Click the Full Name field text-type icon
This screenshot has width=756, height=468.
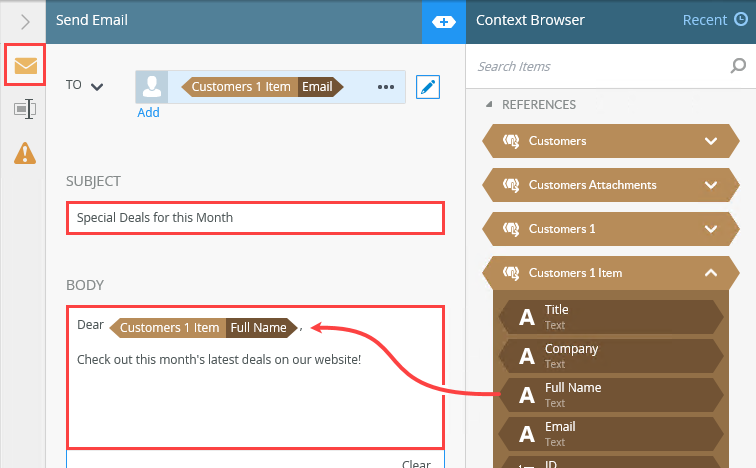coord(526,395)
